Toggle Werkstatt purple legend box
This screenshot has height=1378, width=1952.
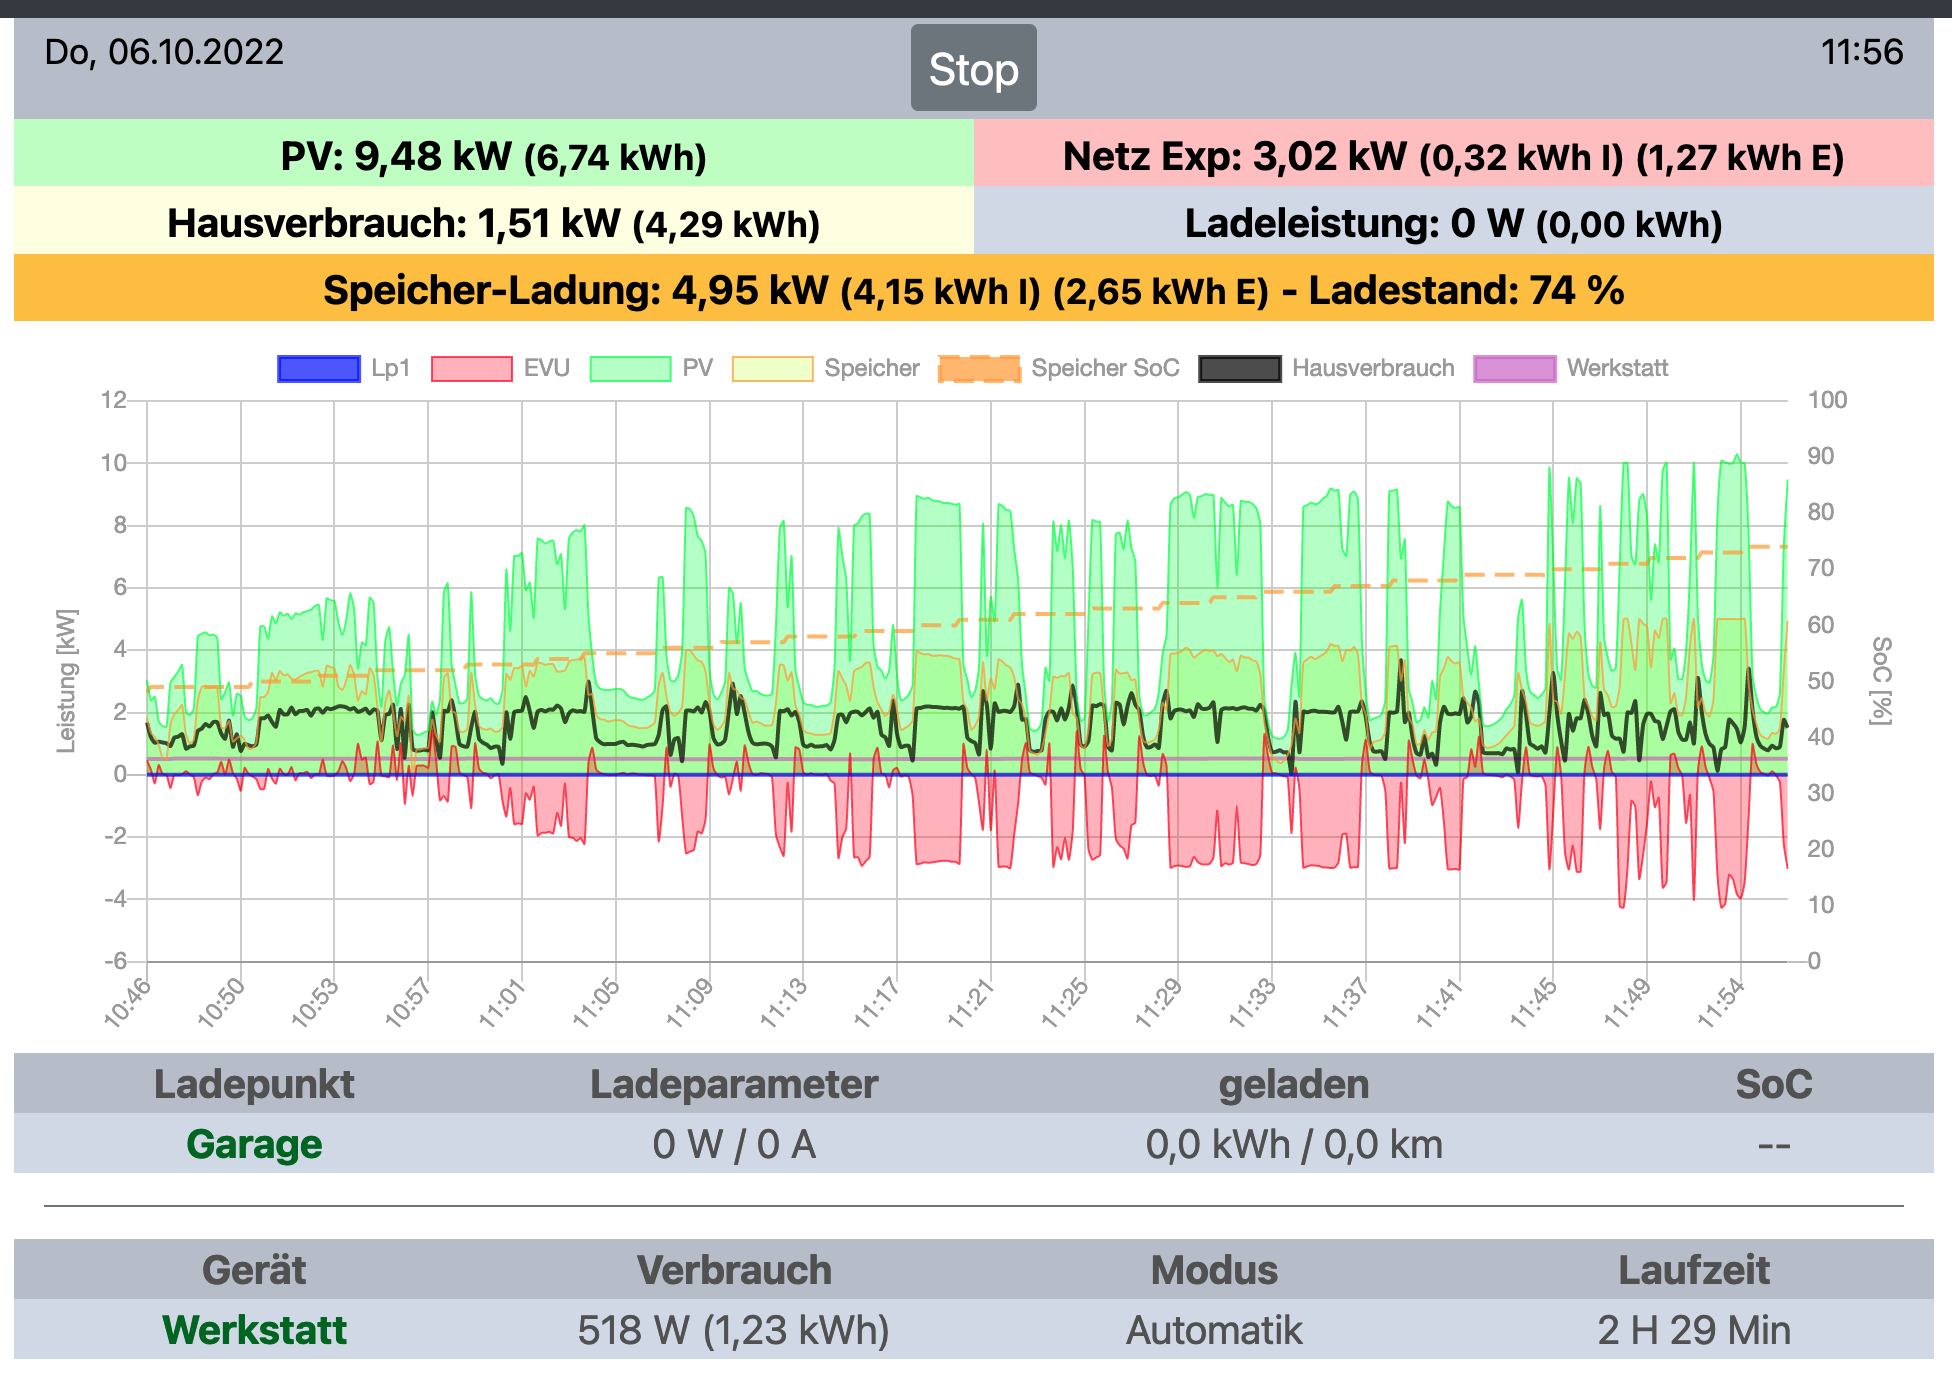click(1515, 368)
